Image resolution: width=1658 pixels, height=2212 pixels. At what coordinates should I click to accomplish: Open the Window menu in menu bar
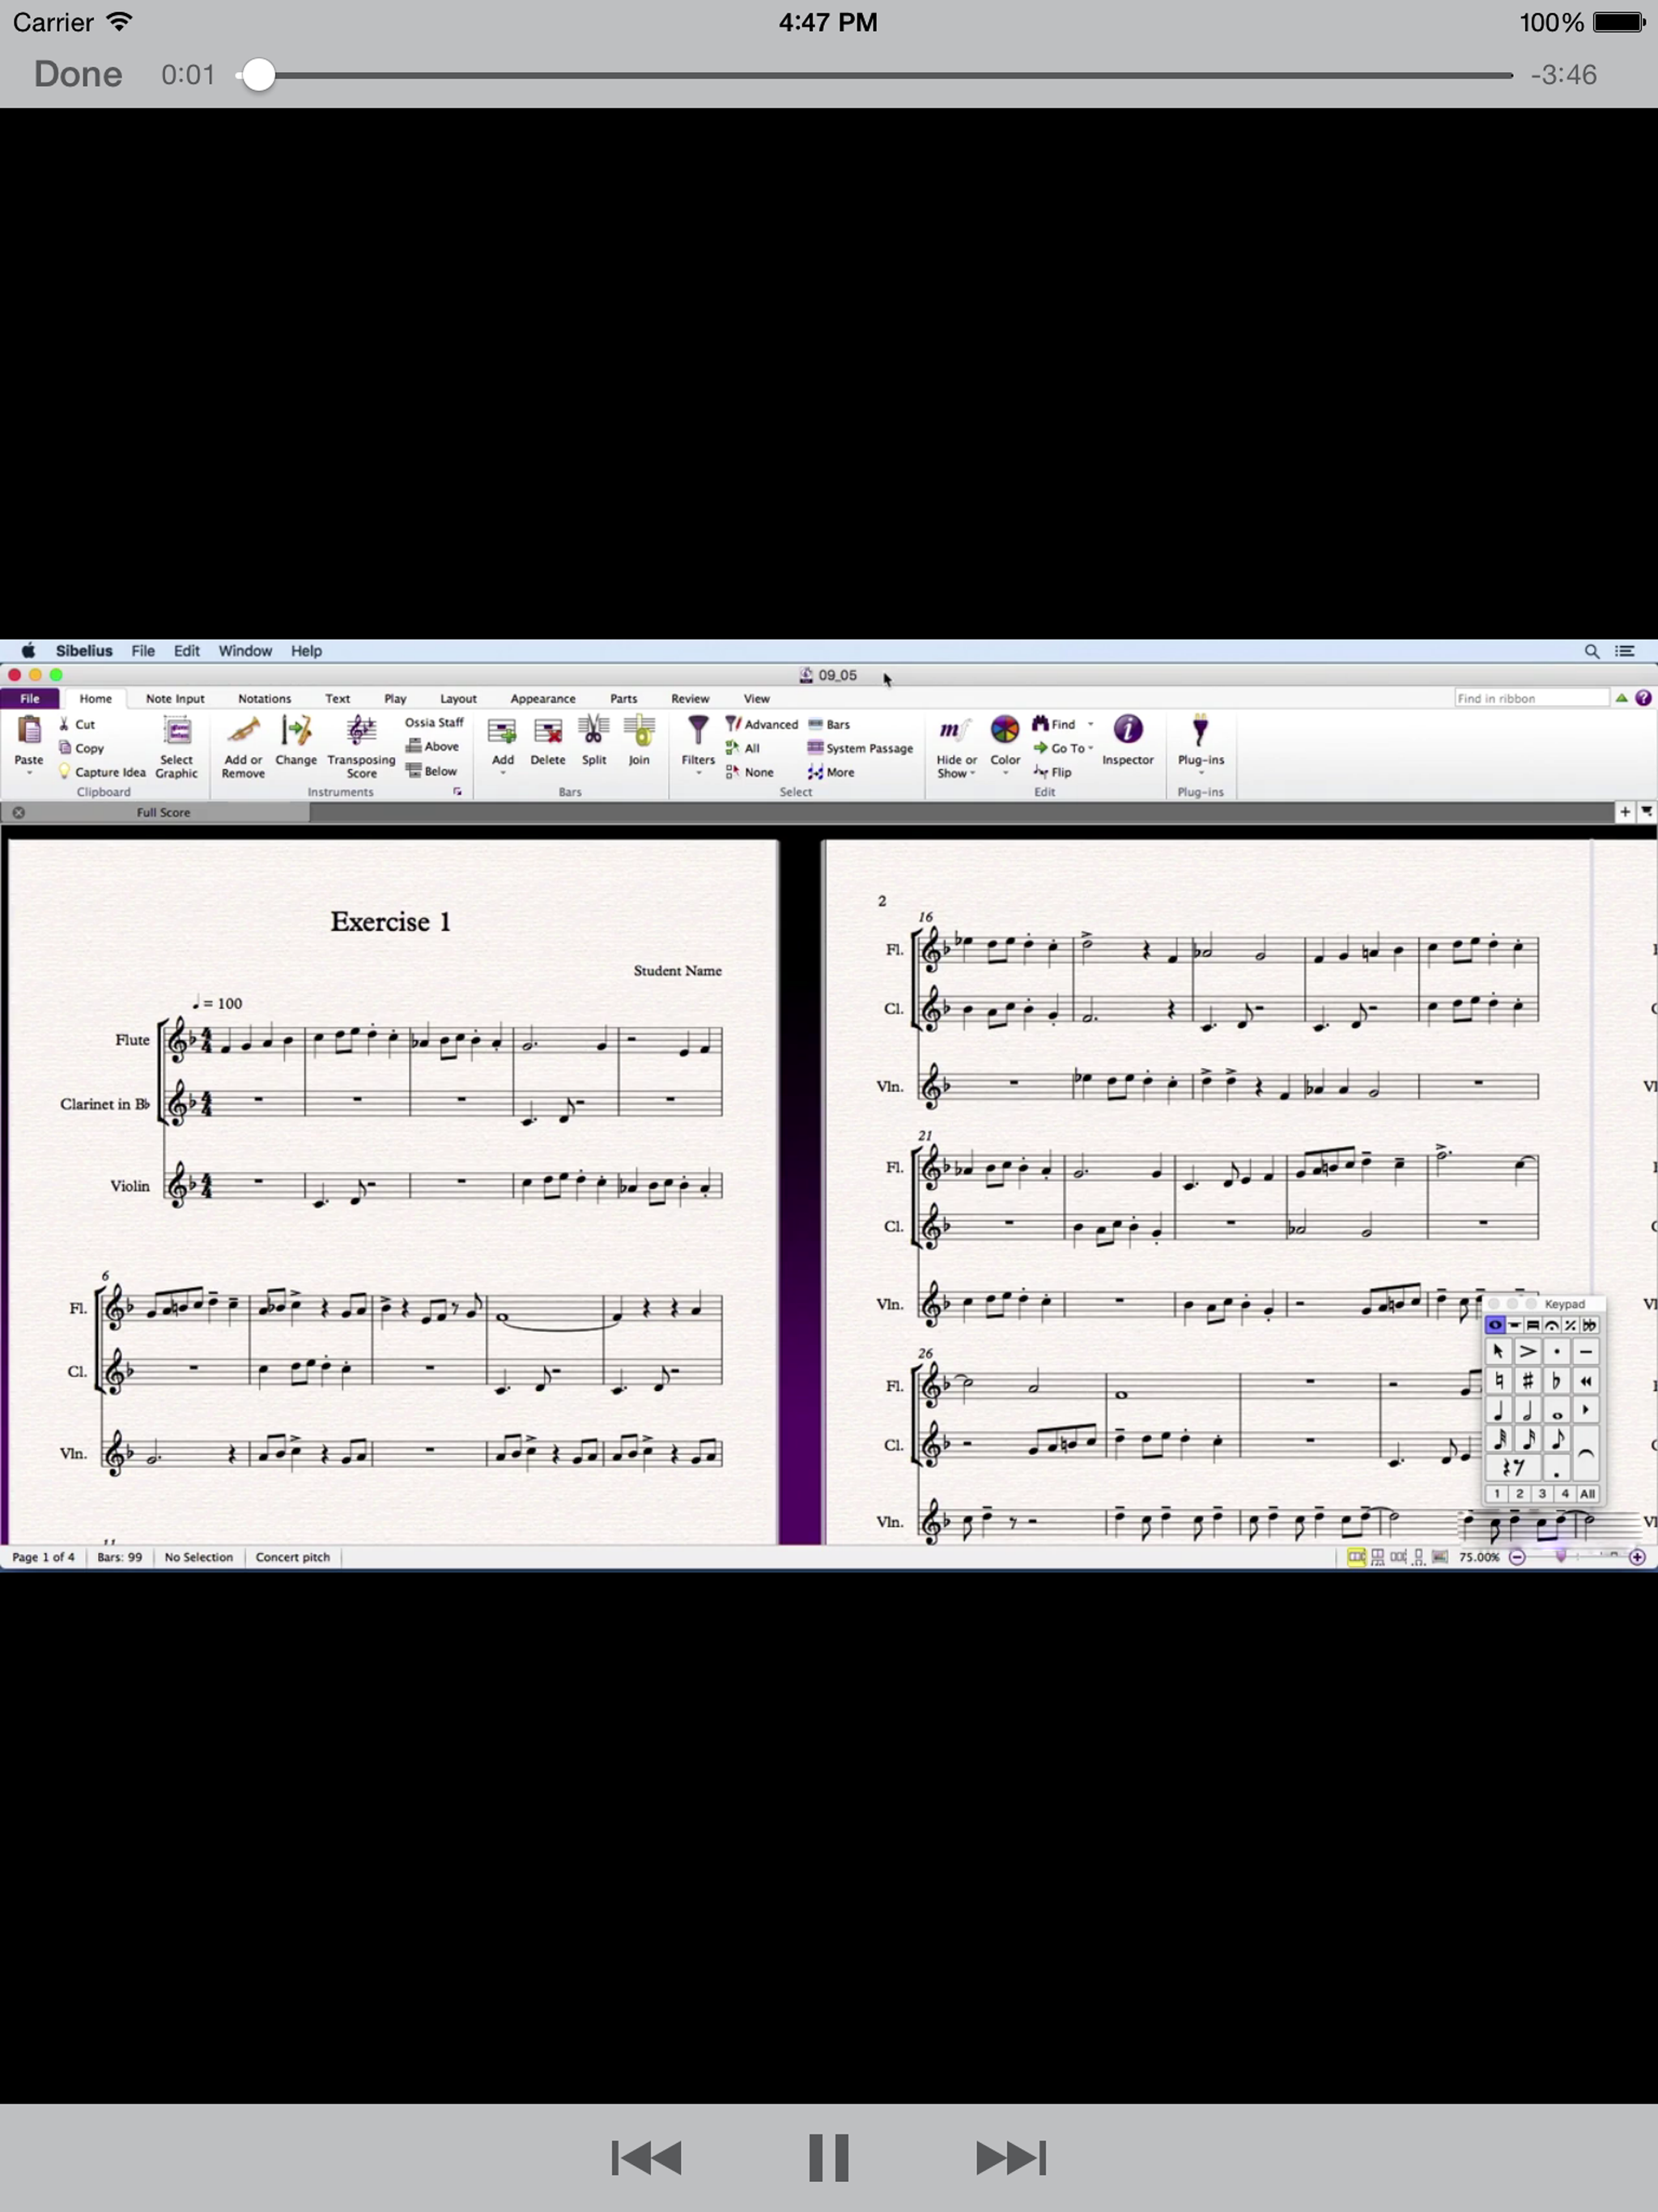click(x=245, y=651)
